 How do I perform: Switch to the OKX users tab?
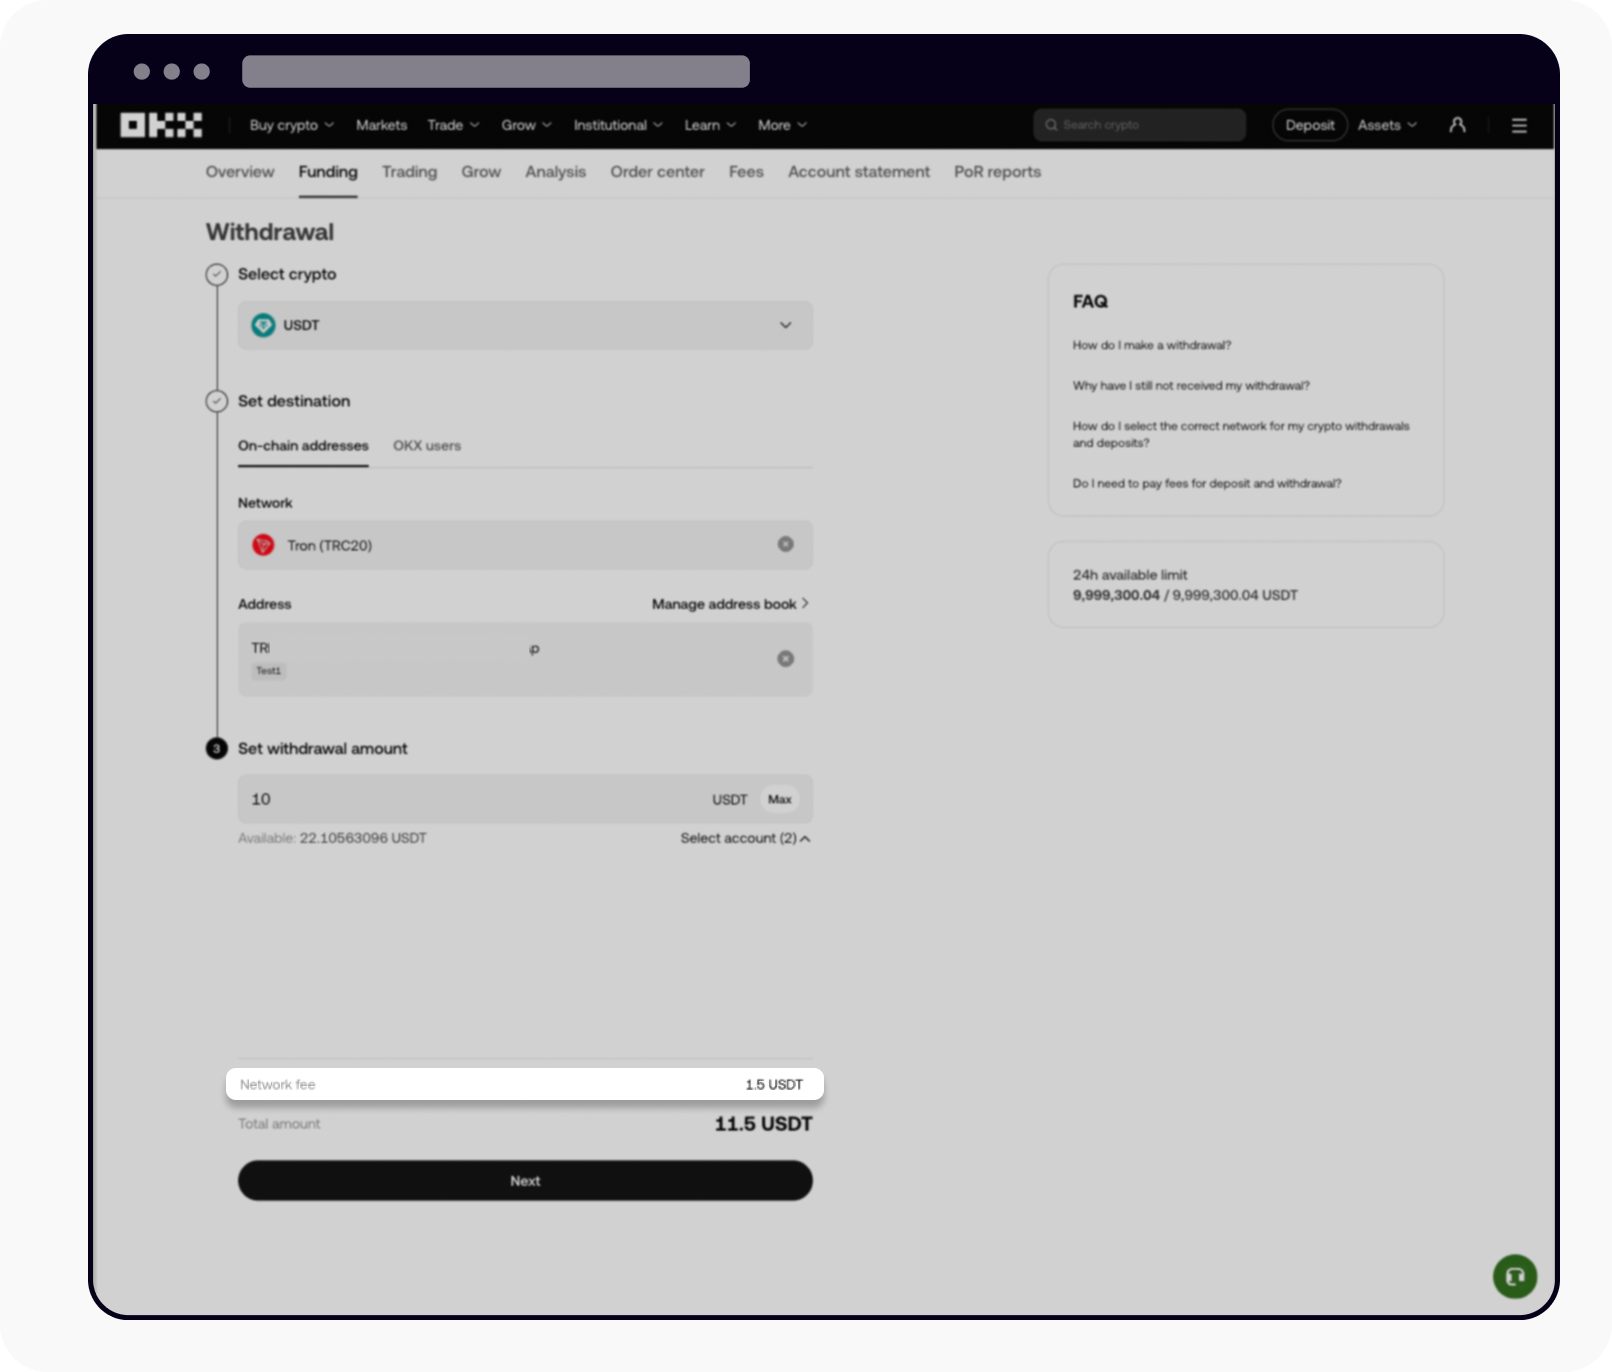pos(426,446)
